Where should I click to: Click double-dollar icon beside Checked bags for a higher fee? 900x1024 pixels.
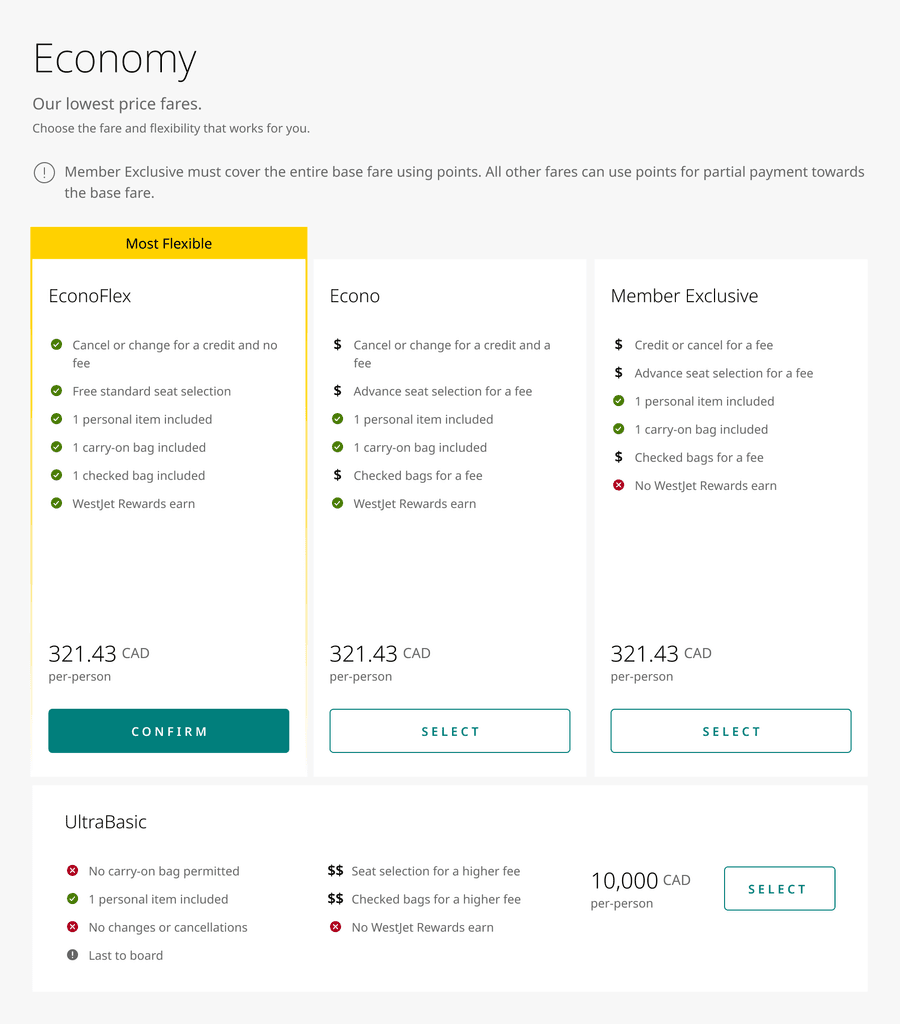click(336, 899)
